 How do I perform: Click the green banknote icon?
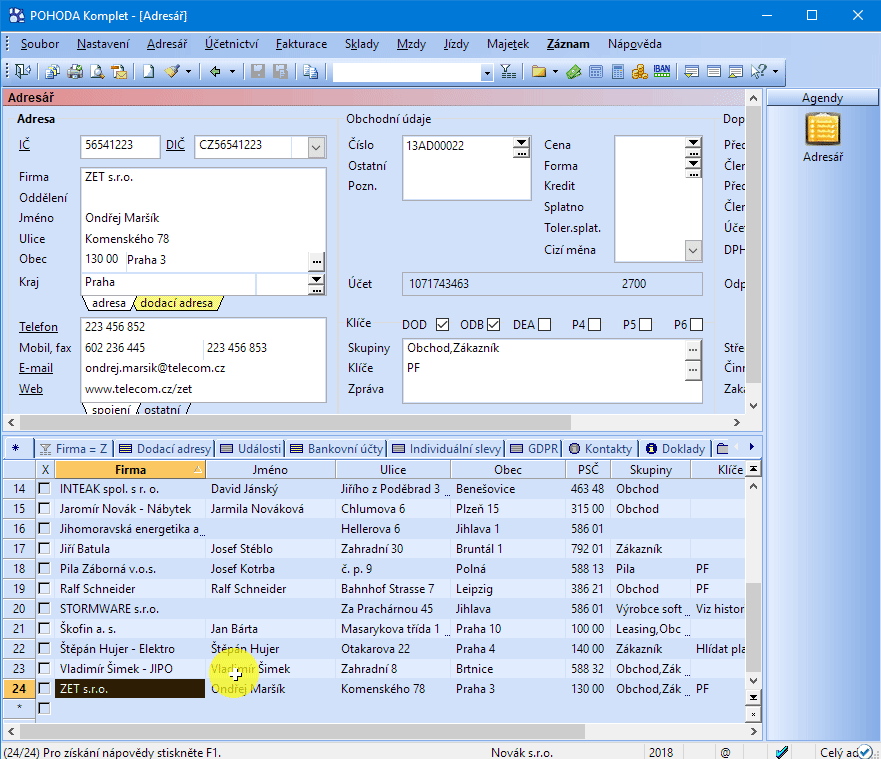tap(574, 71)
